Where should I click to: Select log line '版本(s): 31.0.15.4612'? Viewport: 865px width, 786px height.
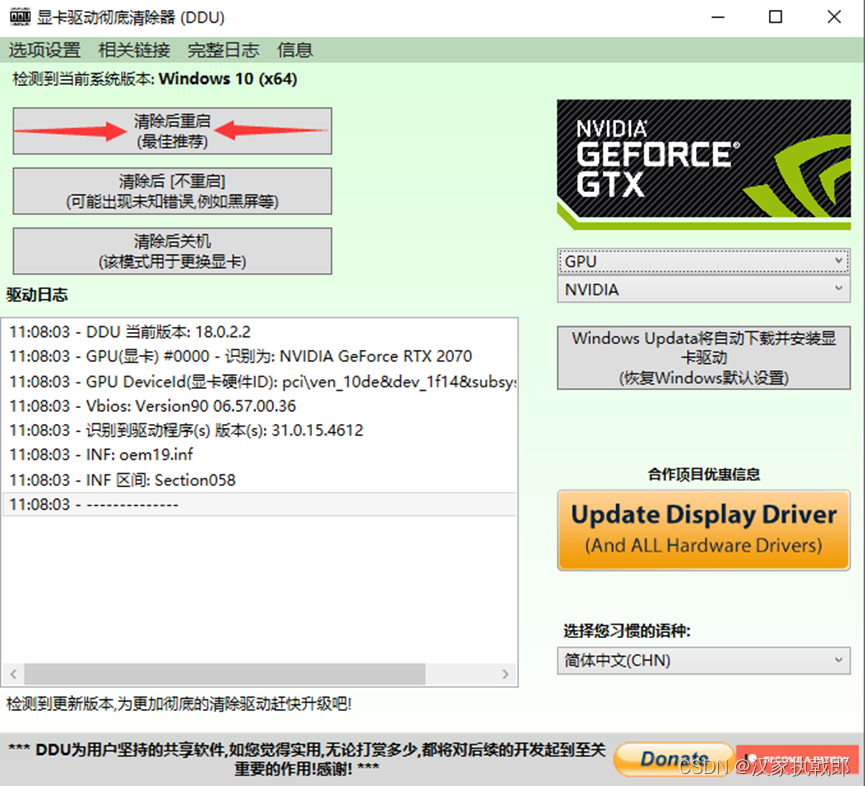click(x=259, y=430)
